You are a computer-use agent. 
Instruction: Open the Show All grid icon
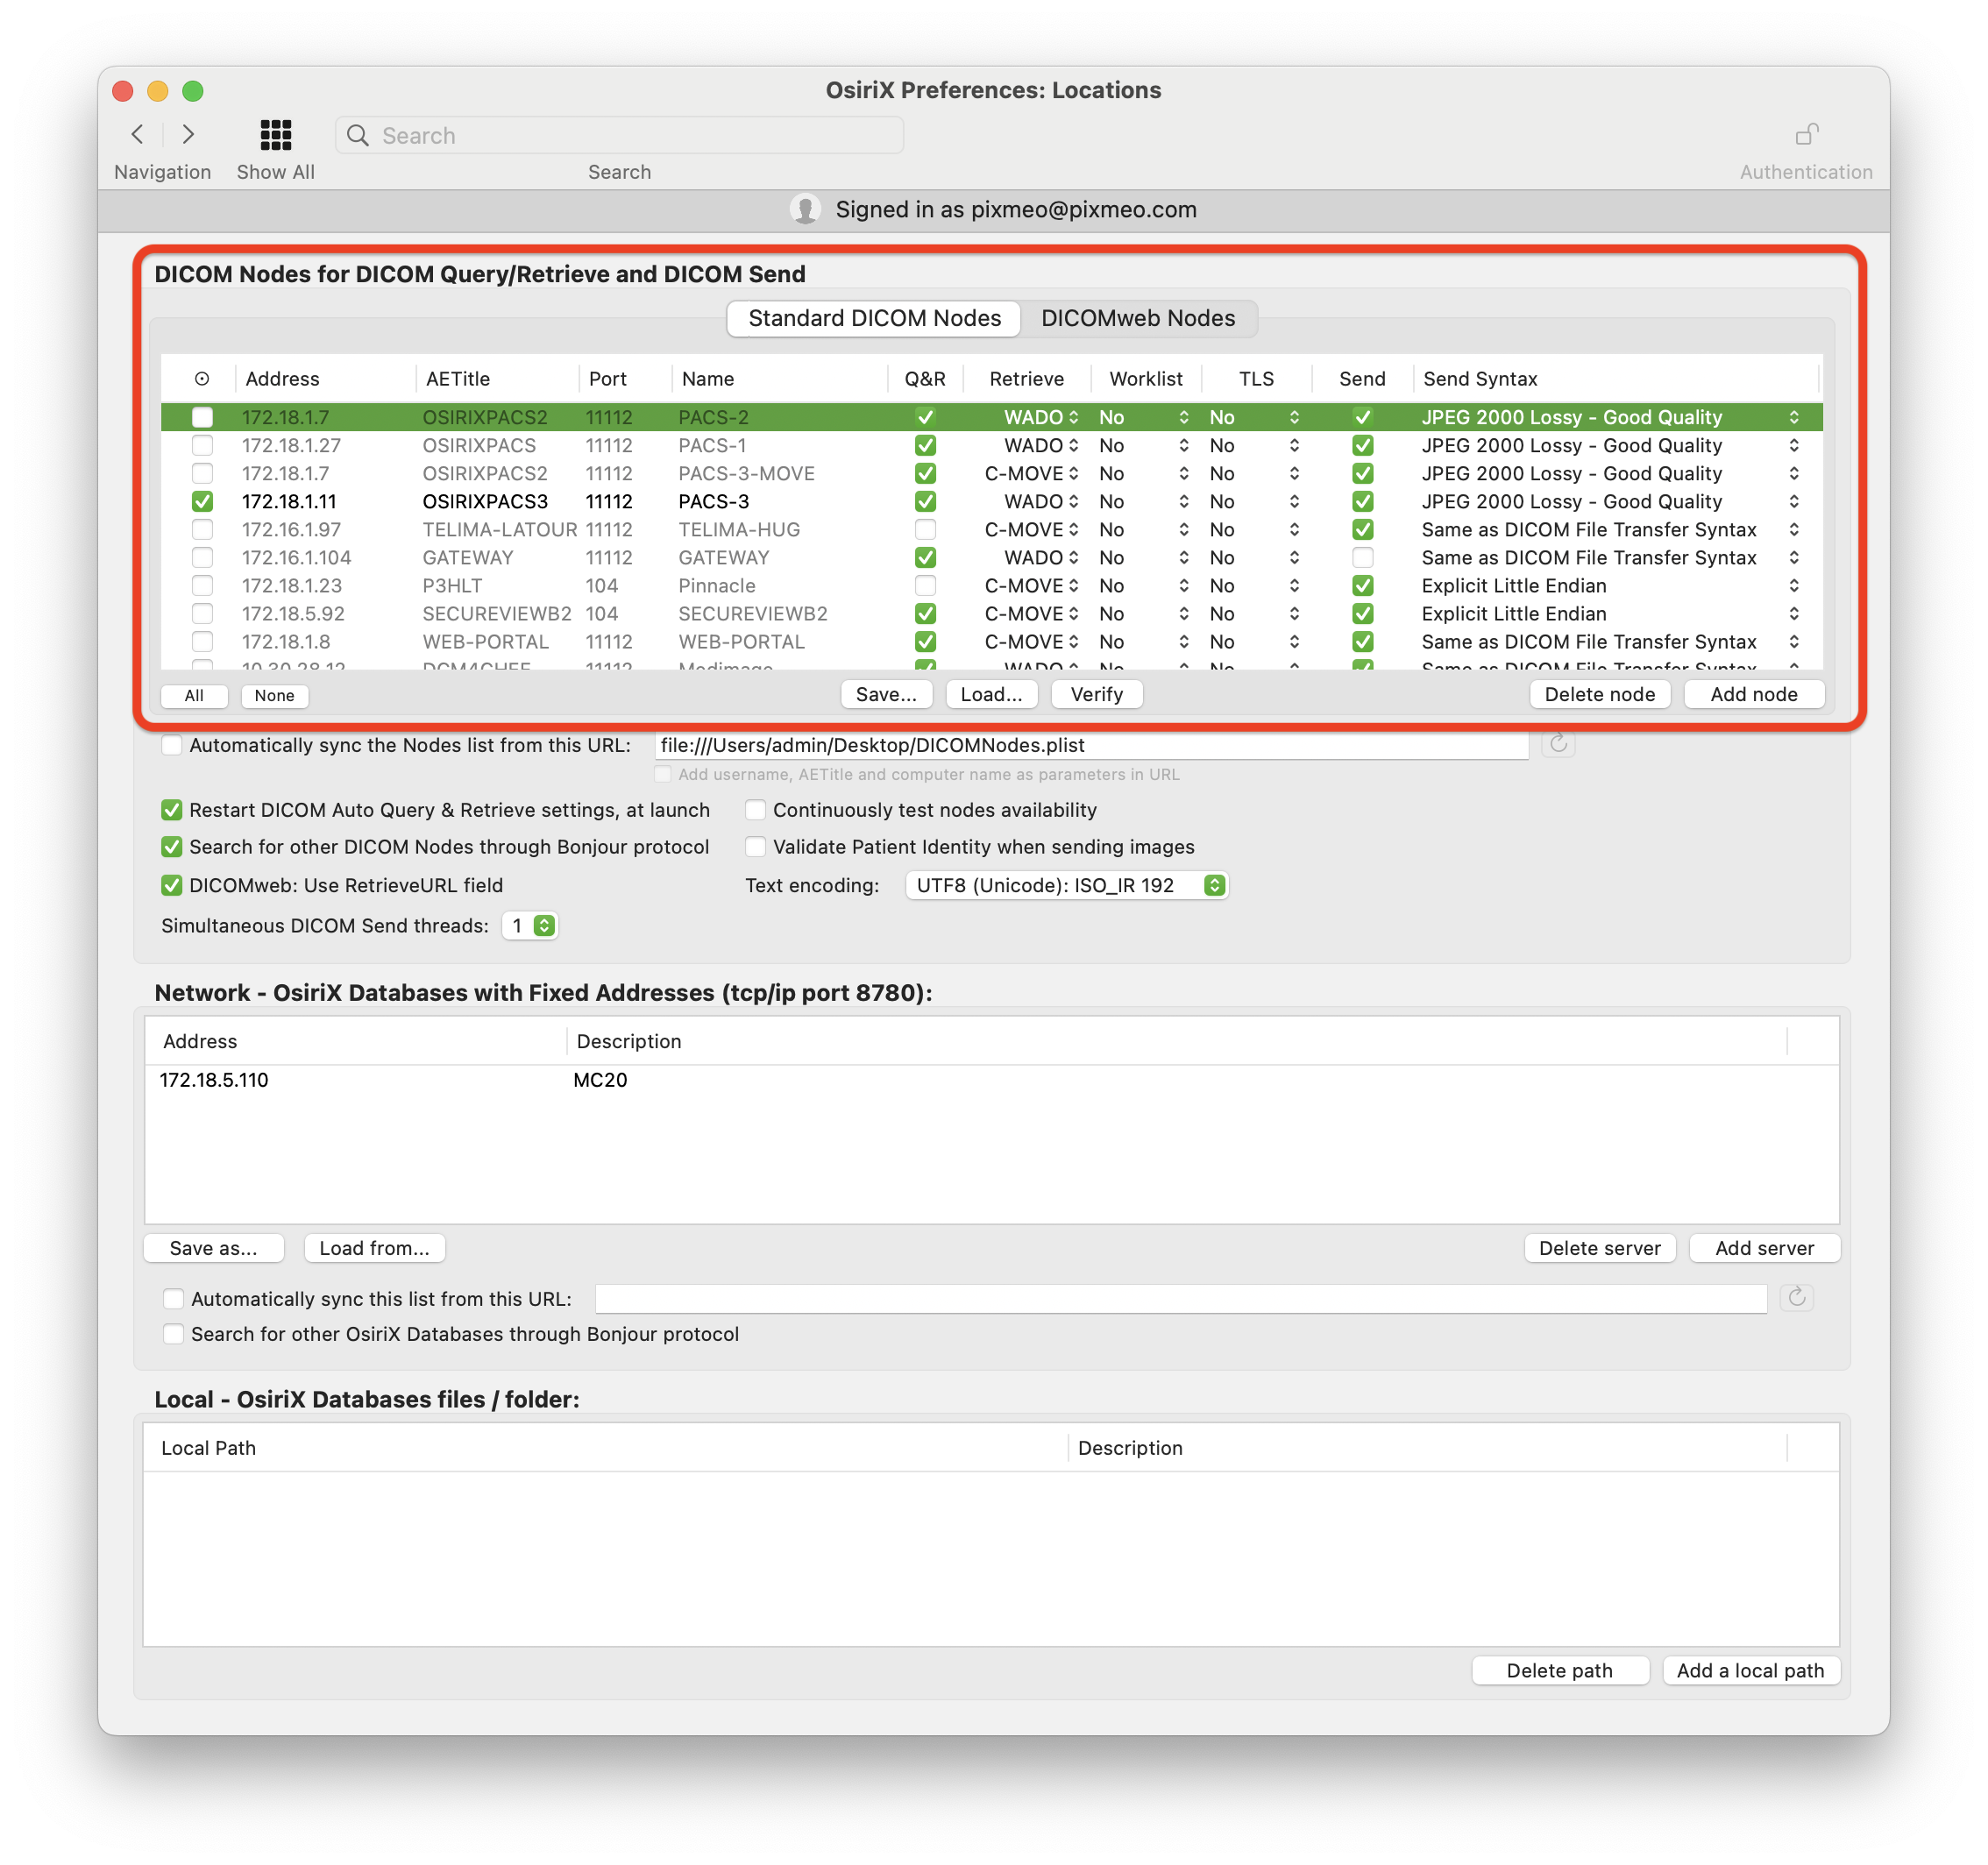click(276, 134)
